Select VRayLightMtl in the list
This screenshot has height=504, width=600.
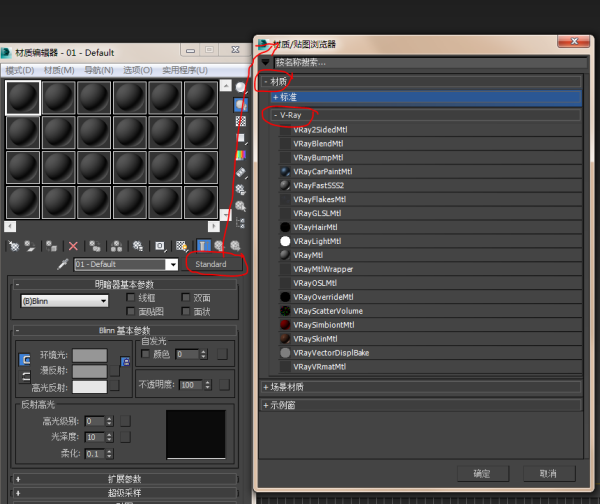coord(430,241)
